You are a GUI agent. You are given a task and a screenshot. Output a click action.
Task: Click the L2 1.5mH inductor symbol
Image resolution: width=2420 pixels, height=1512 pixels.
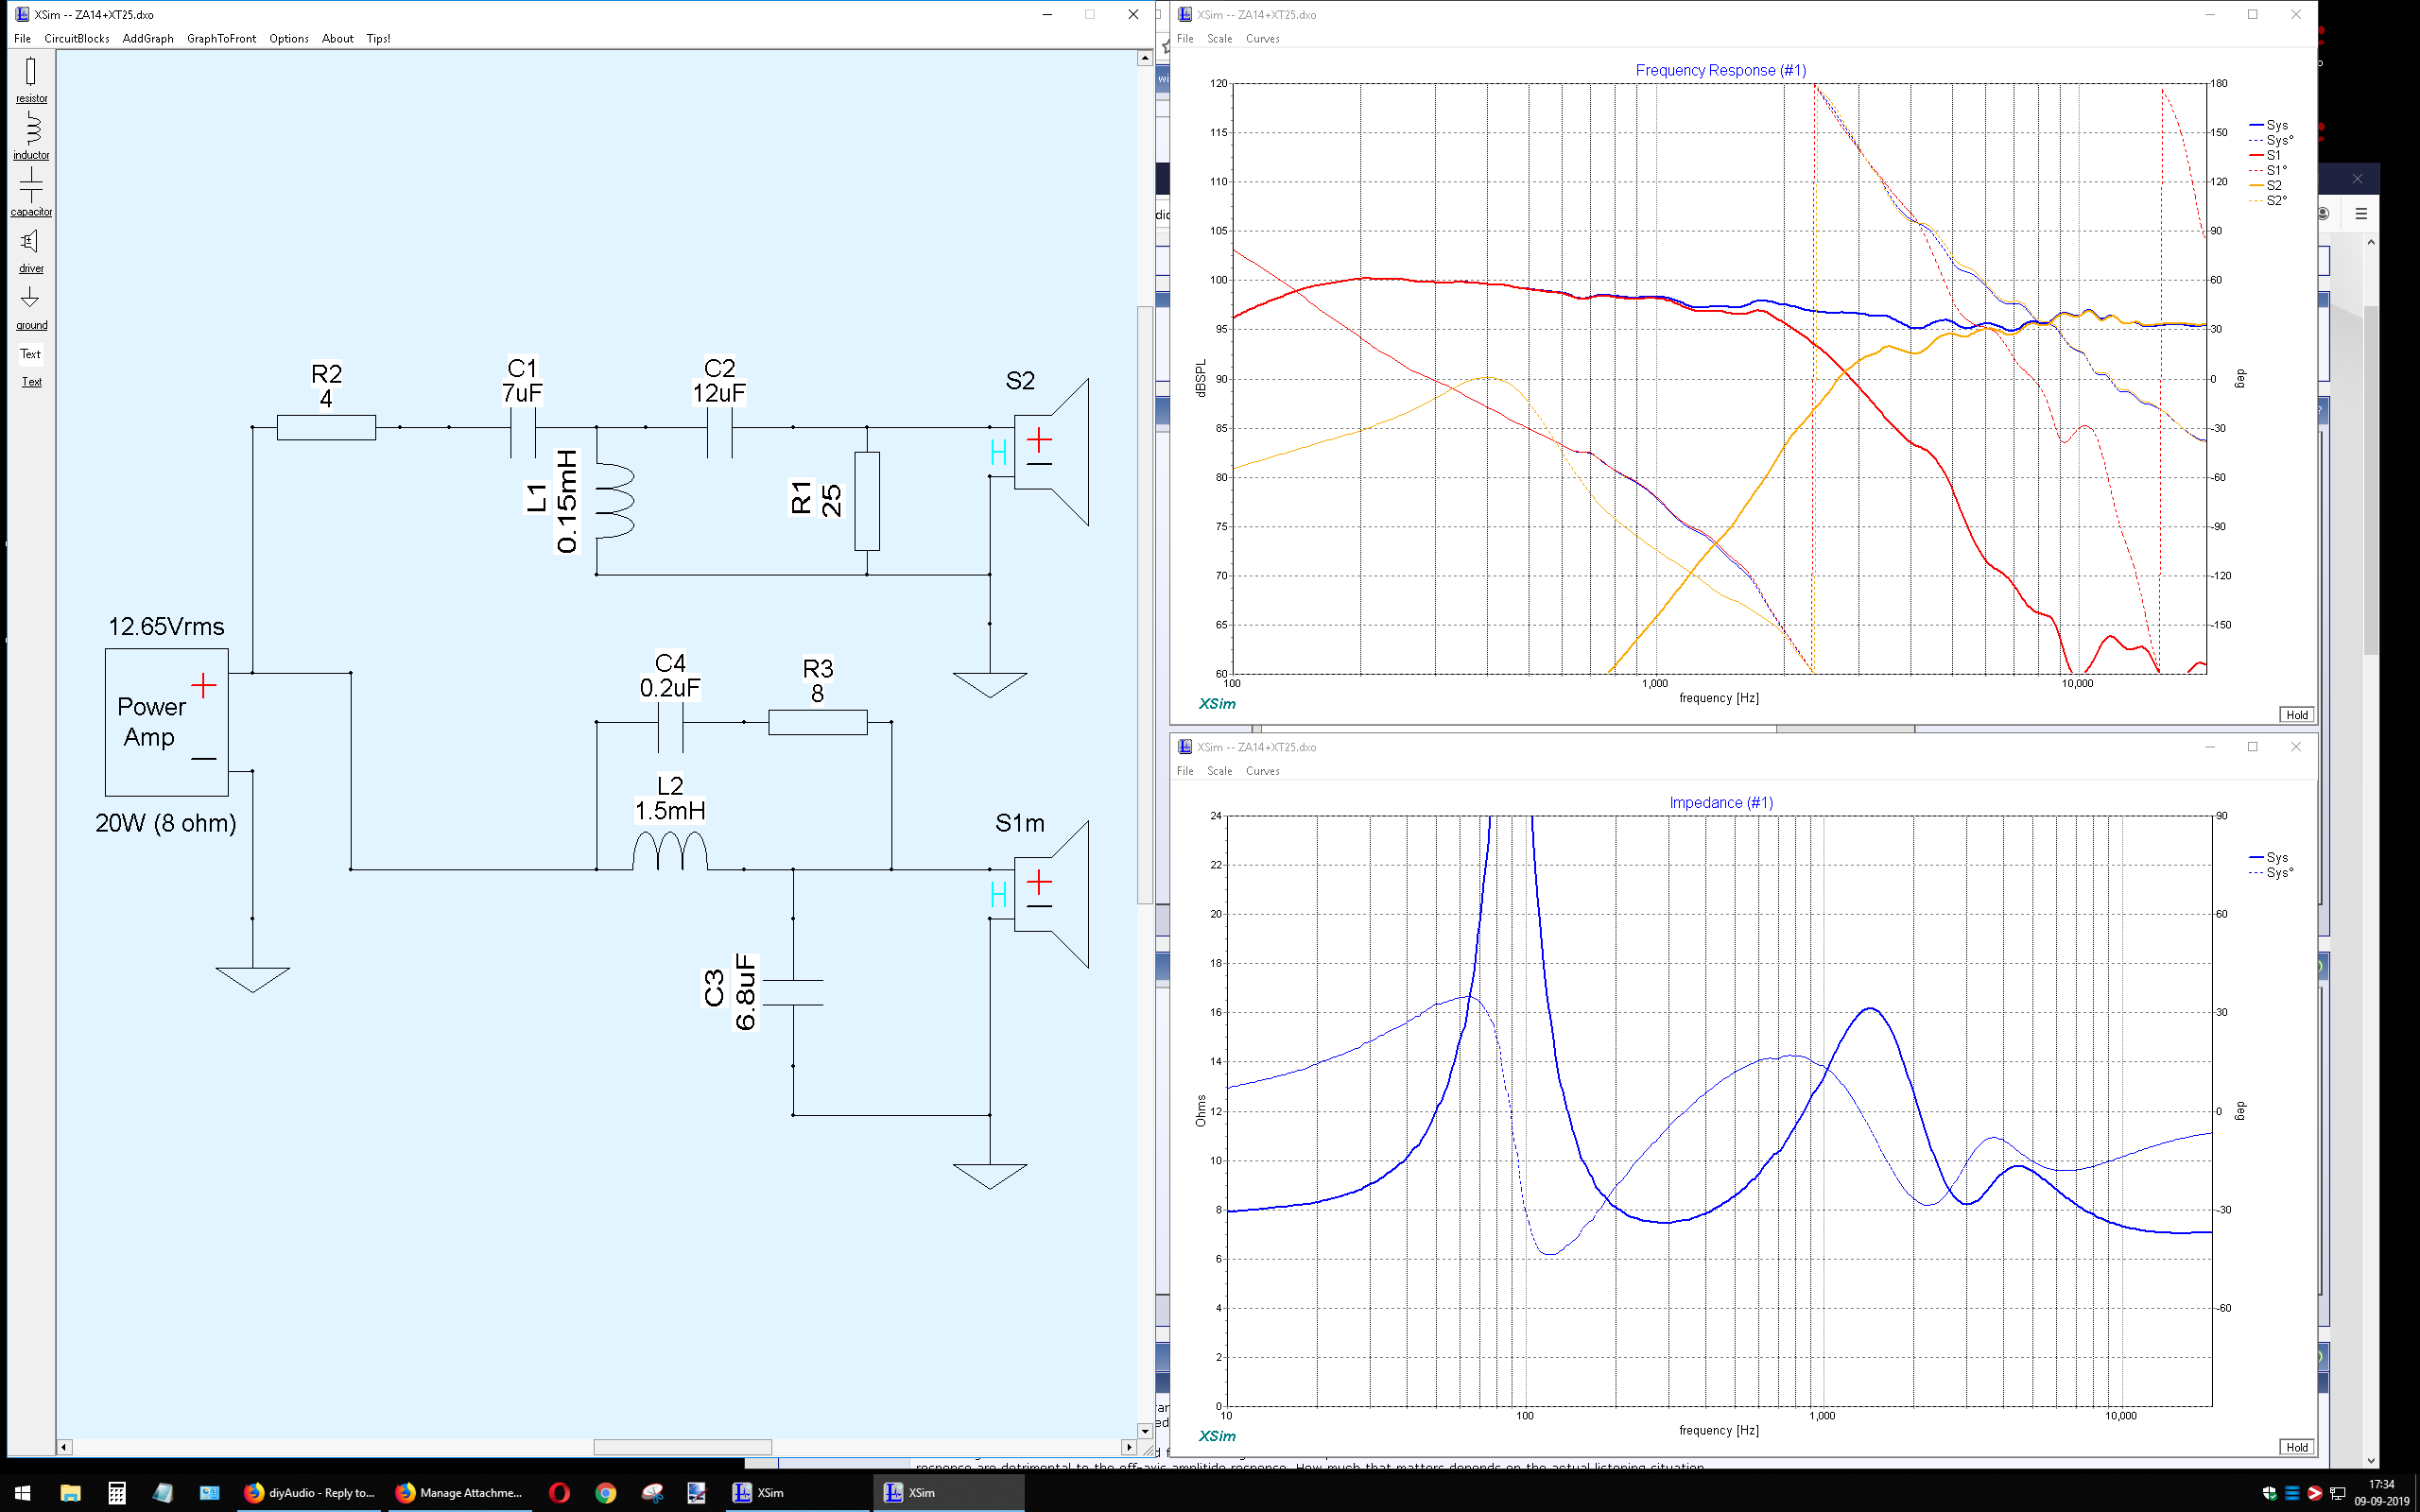[x=670, y=851]
